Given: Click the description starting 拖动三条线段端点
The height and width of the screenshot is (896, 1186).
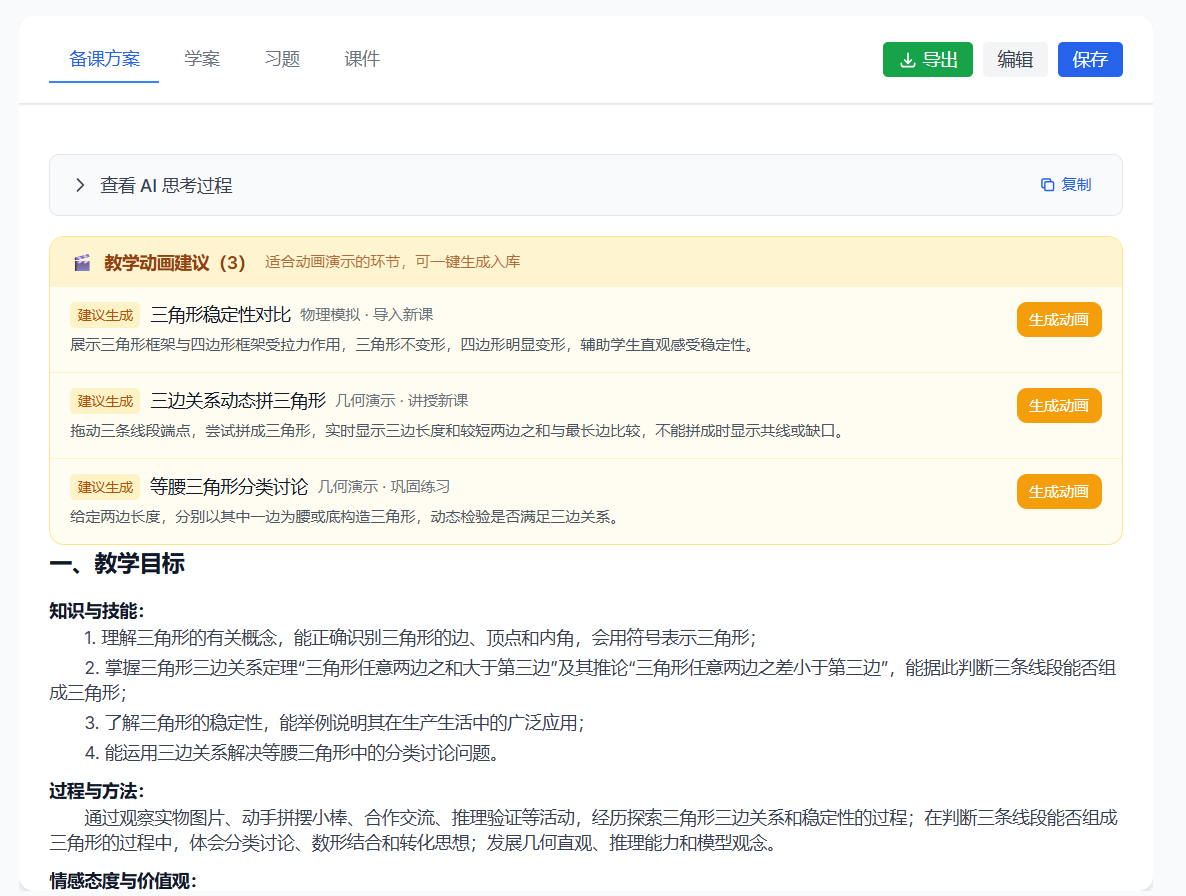Looking at the screenshot, I should [458, 431].
